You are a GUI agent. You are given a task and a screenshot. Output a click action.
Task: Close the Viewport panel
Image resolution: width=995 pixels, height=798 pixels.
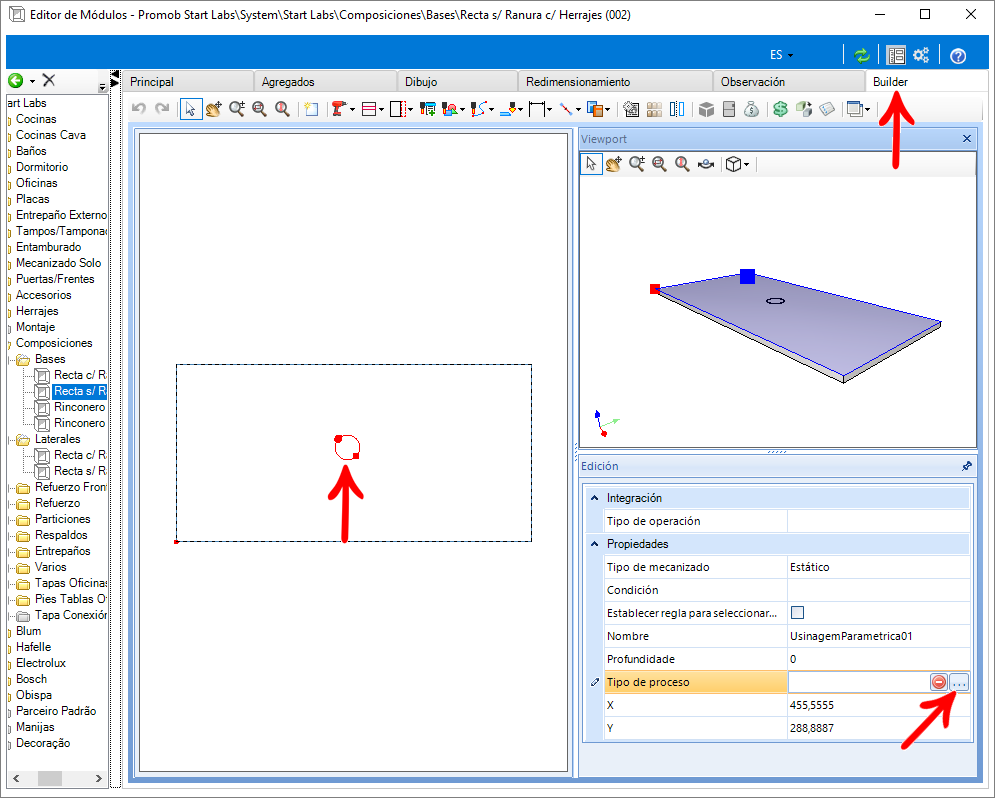[966, 138]
